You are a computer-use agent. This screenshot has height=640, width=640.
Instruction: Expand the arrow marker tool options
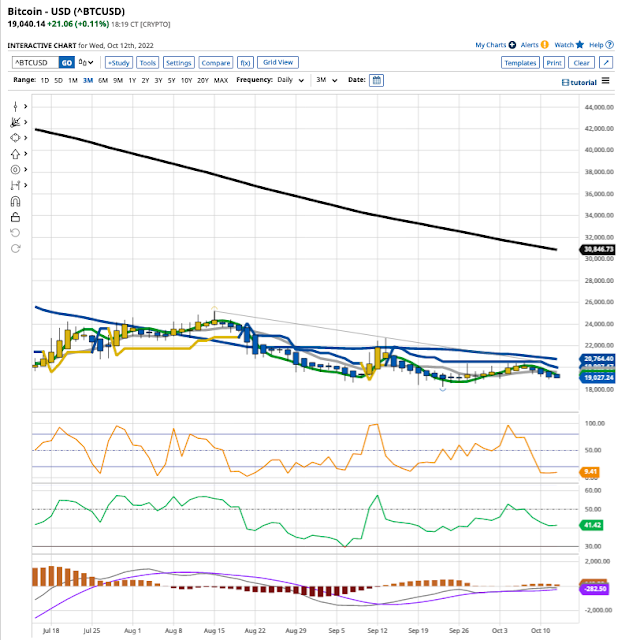point(26,154)
